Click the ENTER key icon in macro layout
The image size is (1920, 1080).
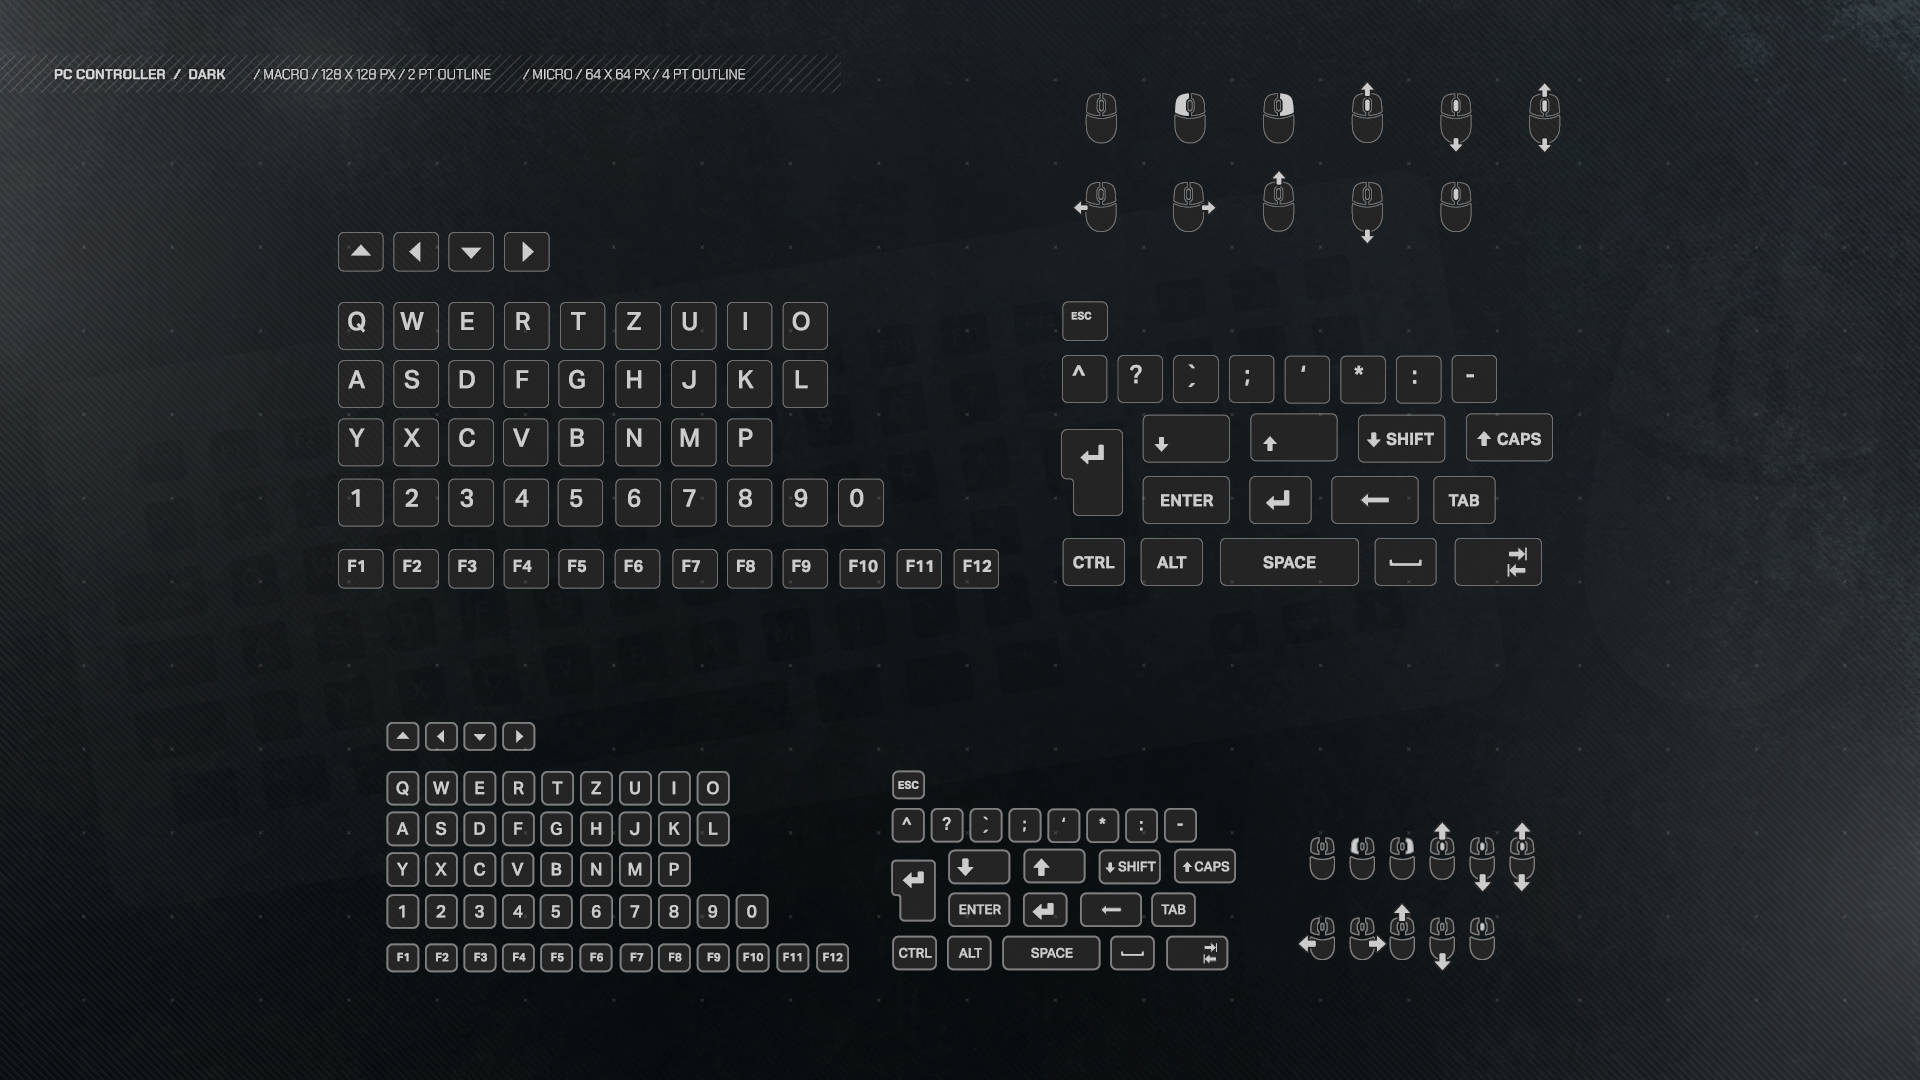tap(1185, 500)
